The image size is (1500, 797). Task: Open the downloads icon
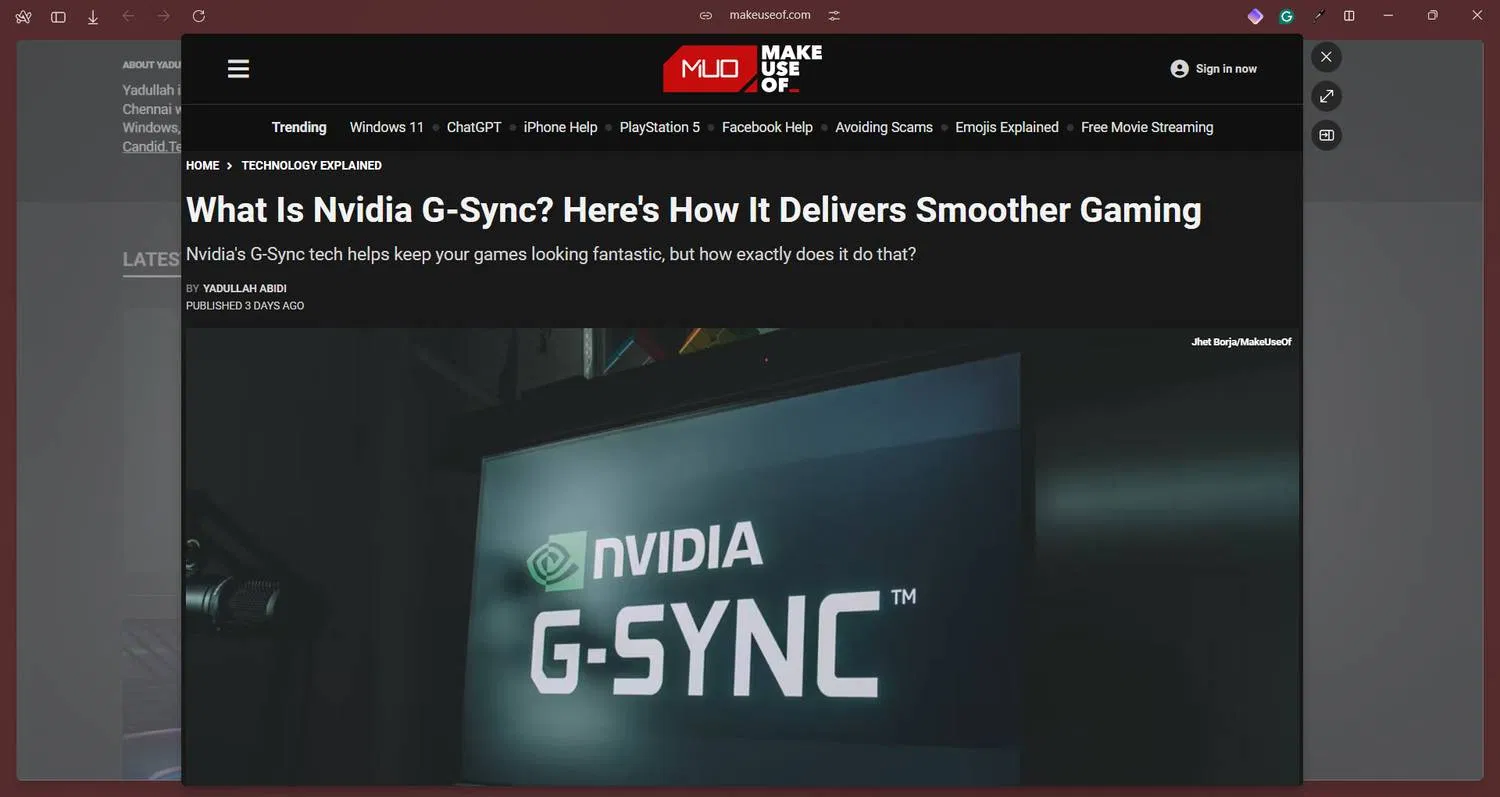tap(93, 16)
